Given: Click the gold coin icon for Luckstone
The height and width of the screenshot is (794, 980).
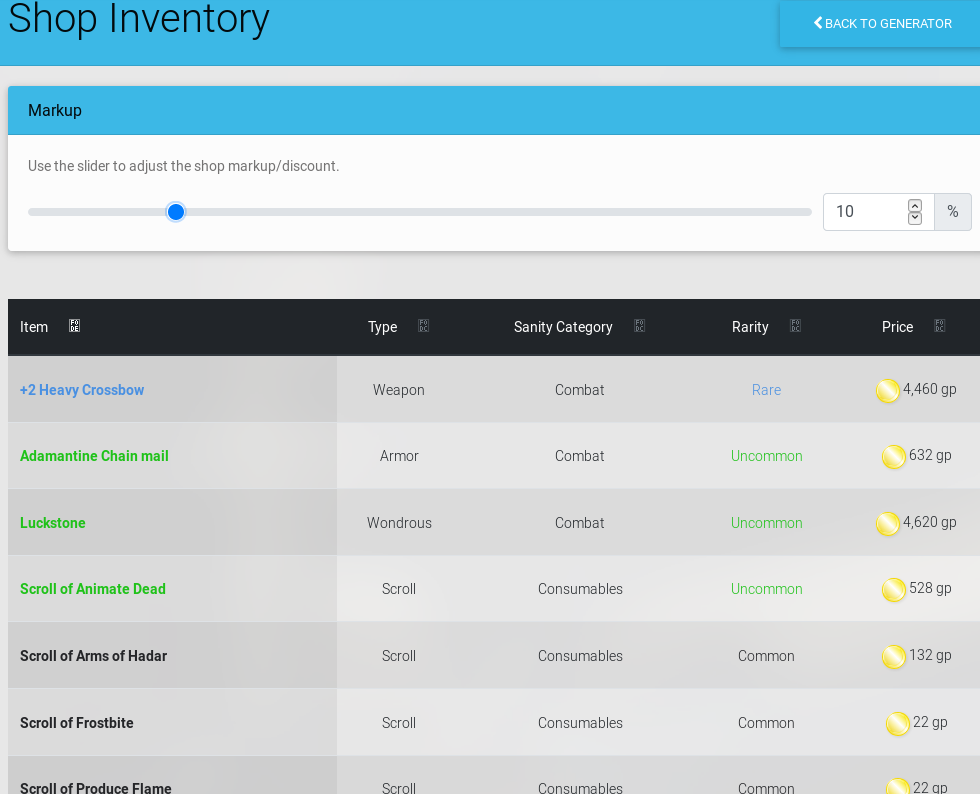Looking at the screenshot, I should click(x=887, y=524).
